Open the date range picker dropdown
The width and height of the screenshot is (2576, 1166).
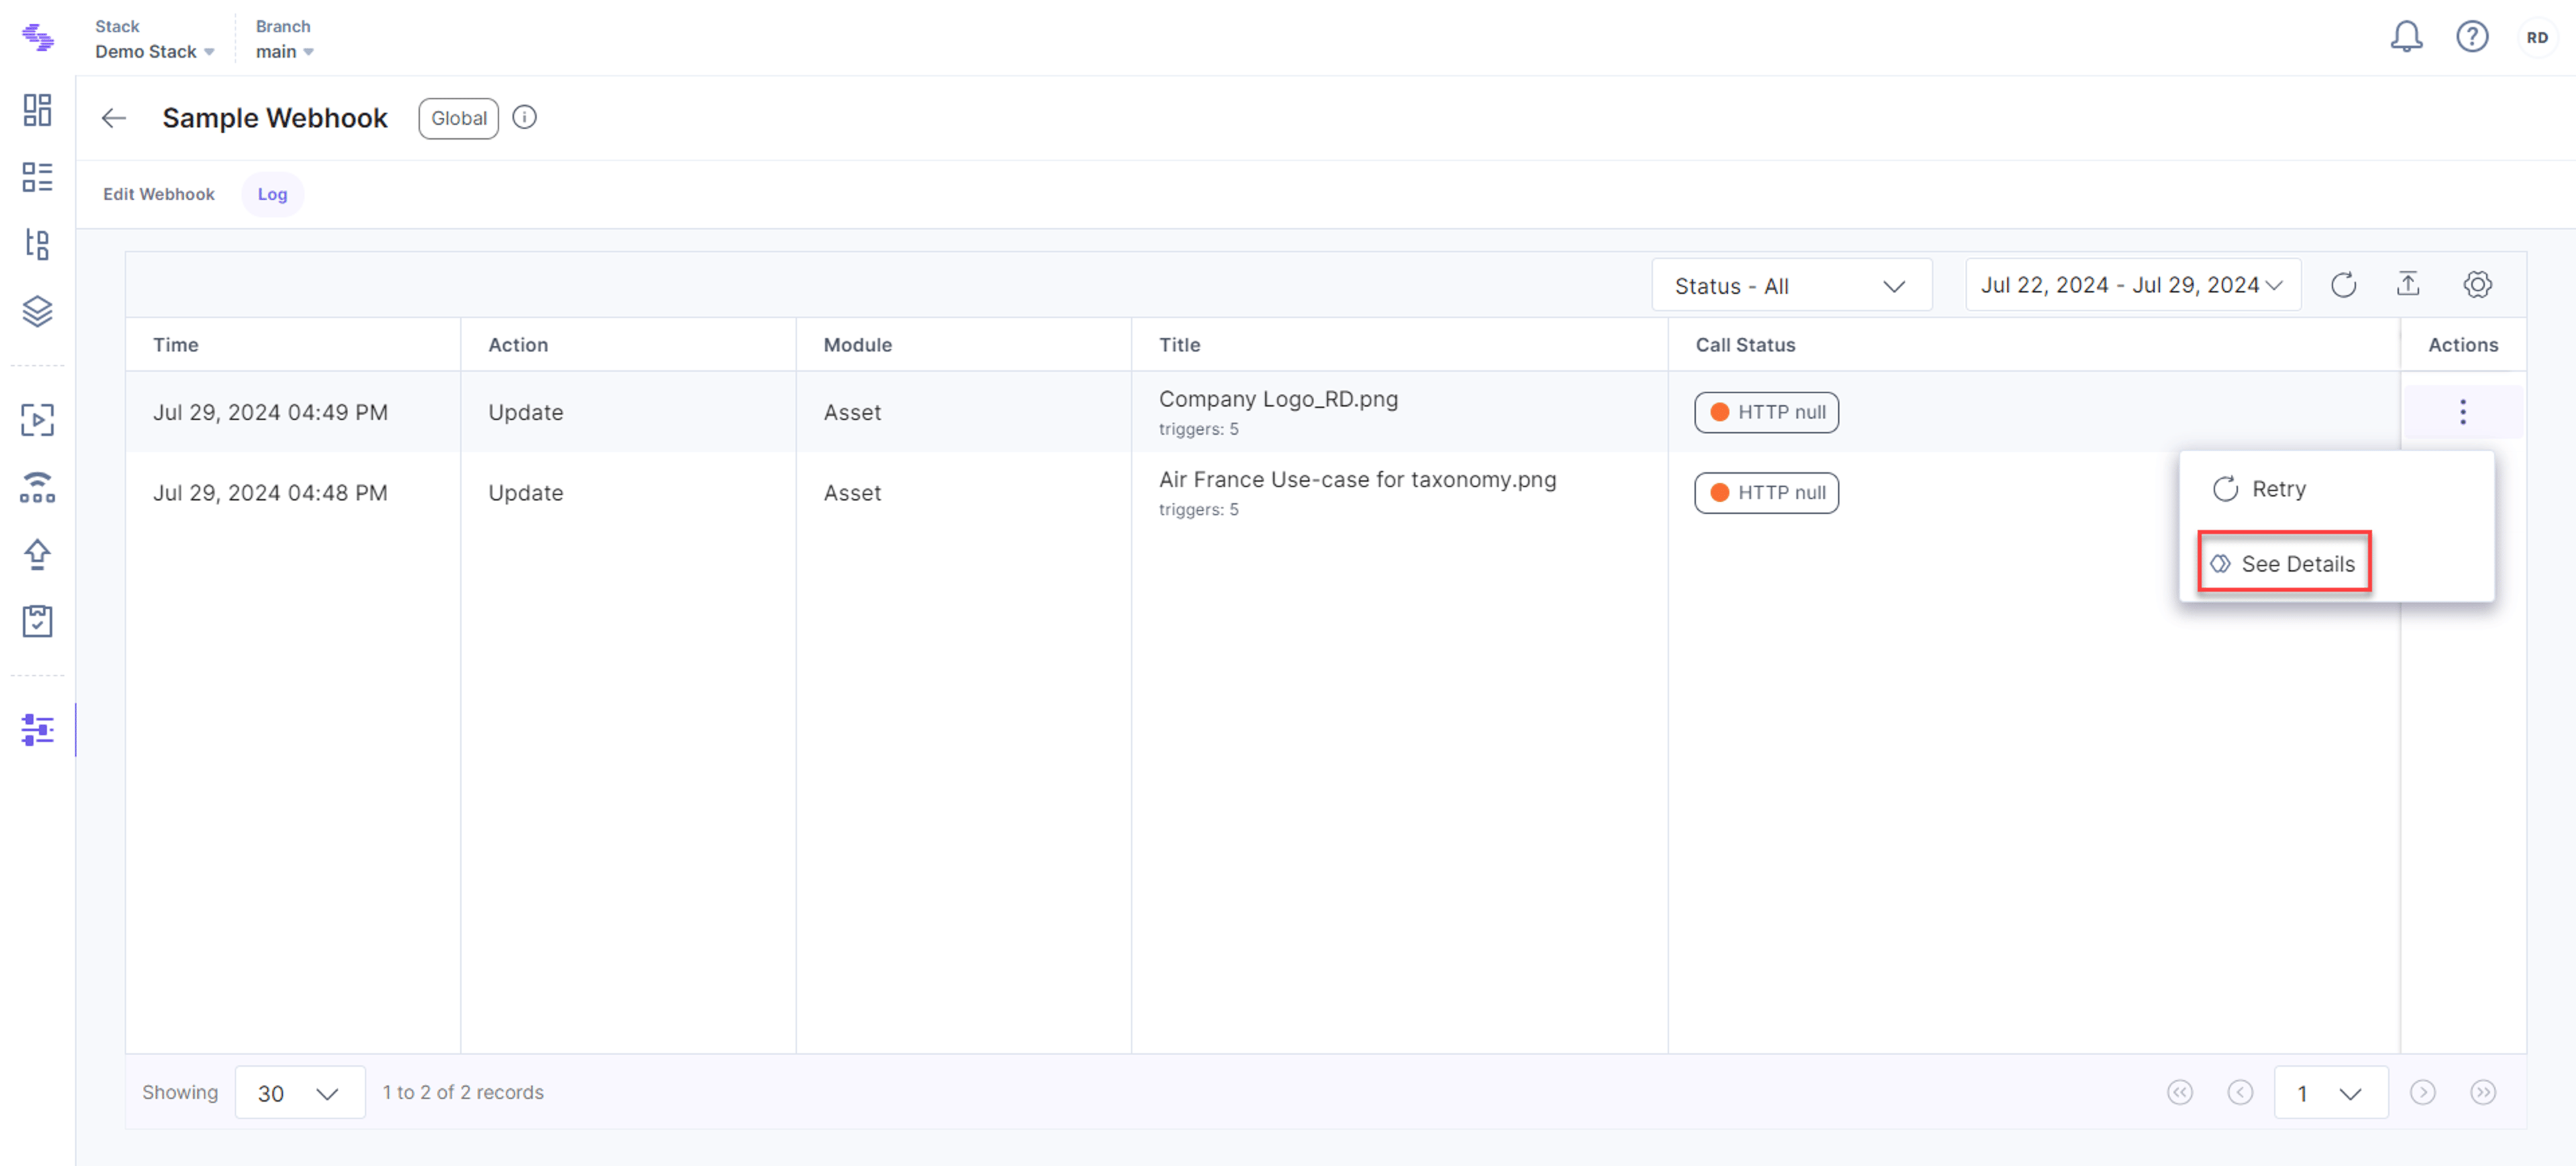(2132, 285)
